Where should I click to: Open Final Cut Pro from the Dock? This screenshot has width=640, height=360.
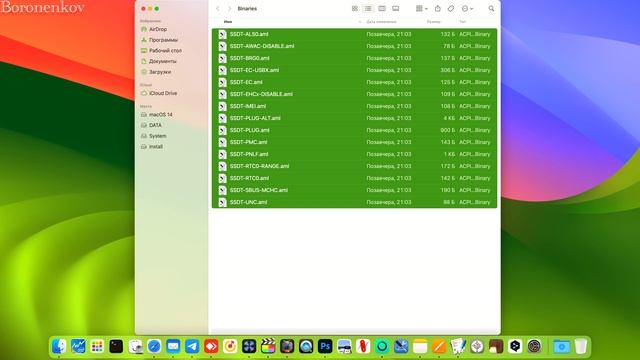[x=268, y=347]
